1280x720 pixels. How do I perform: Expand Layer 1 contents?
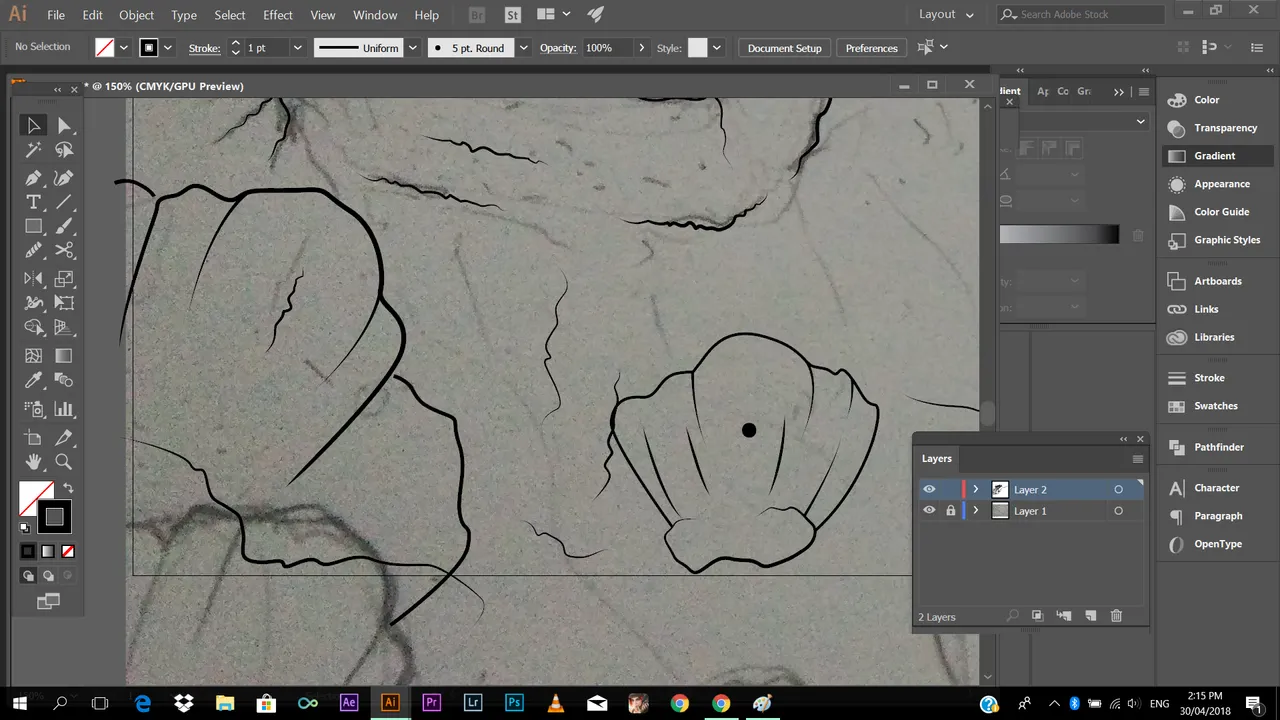pyautogui.click(x=976, y=510)
